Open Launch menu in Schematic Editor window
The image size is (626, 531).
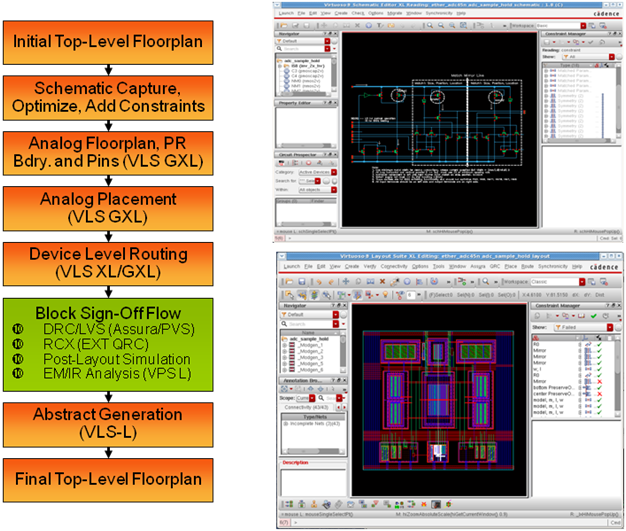(286, 13)
